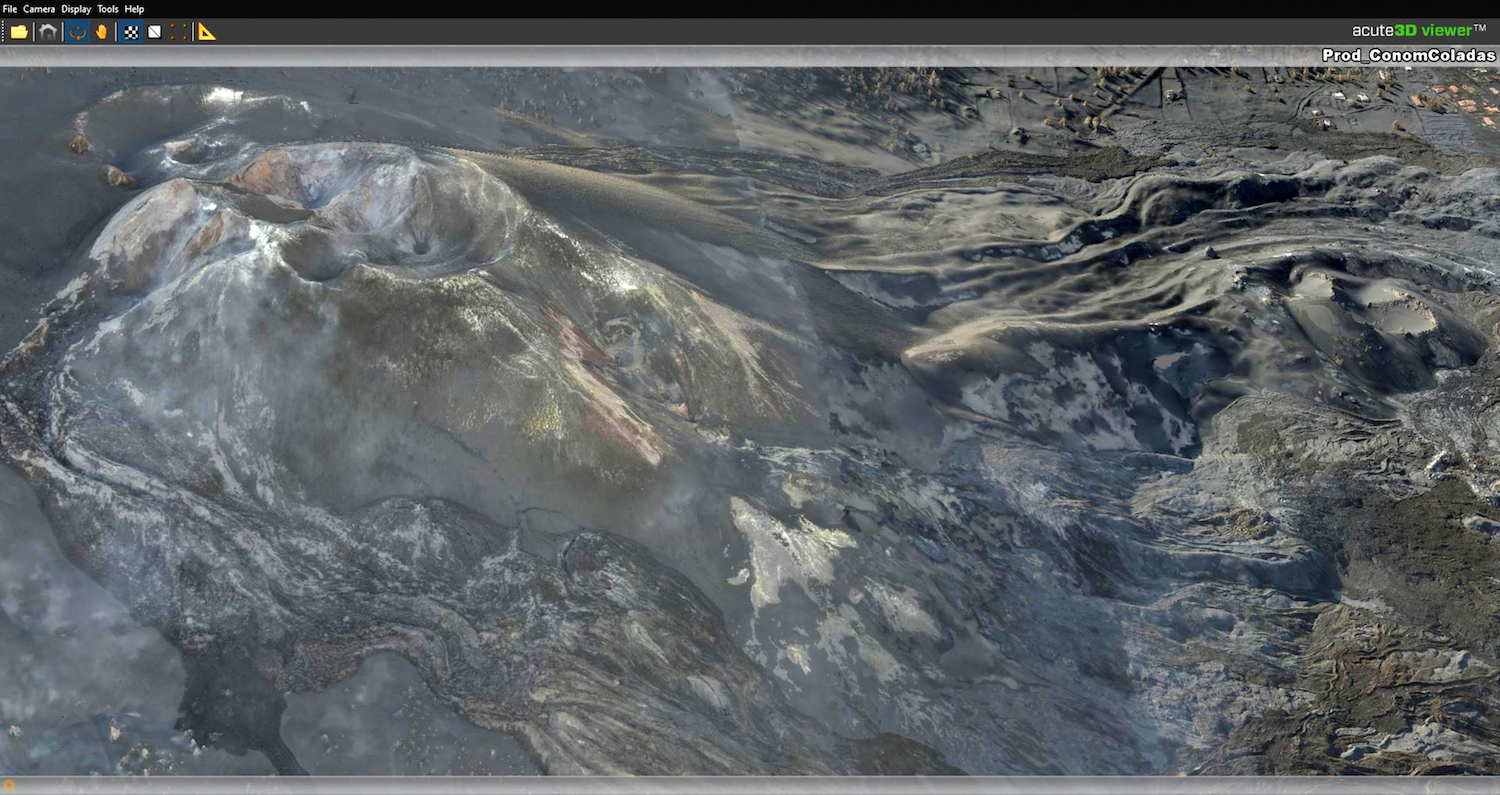Toggle wireframe display mode

click(x=154, y=31)
